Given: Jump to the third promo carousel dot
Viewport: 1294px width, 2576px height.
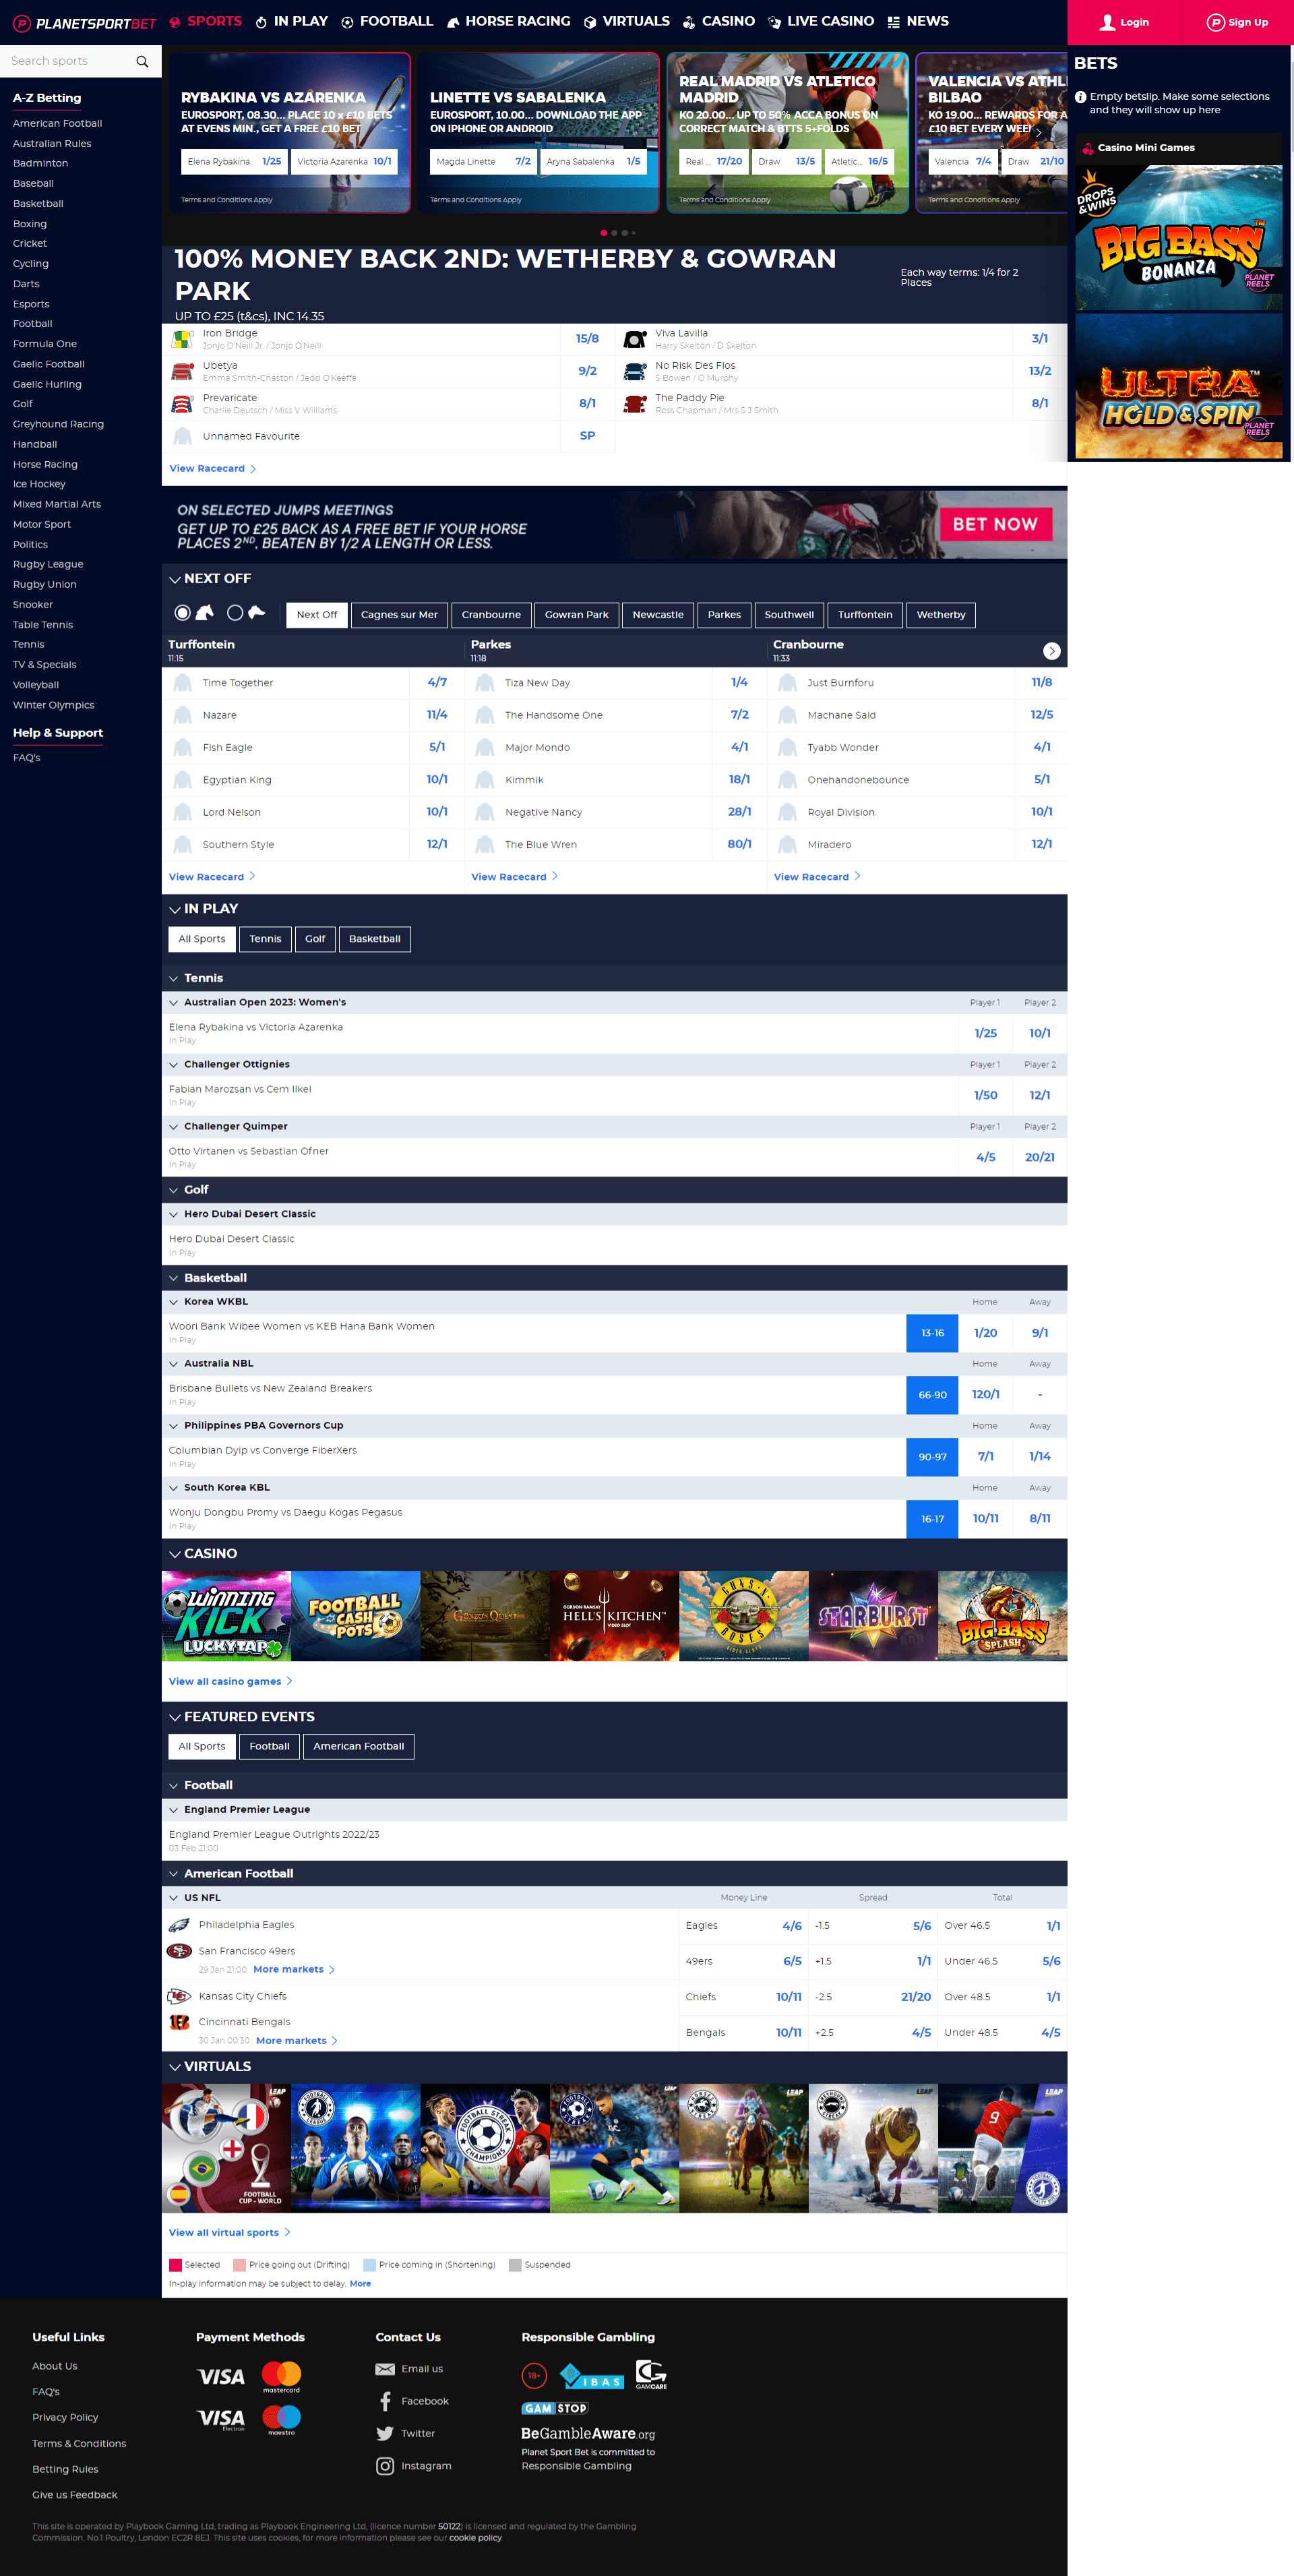Looking at the screenshot, I should pos(625,233).
